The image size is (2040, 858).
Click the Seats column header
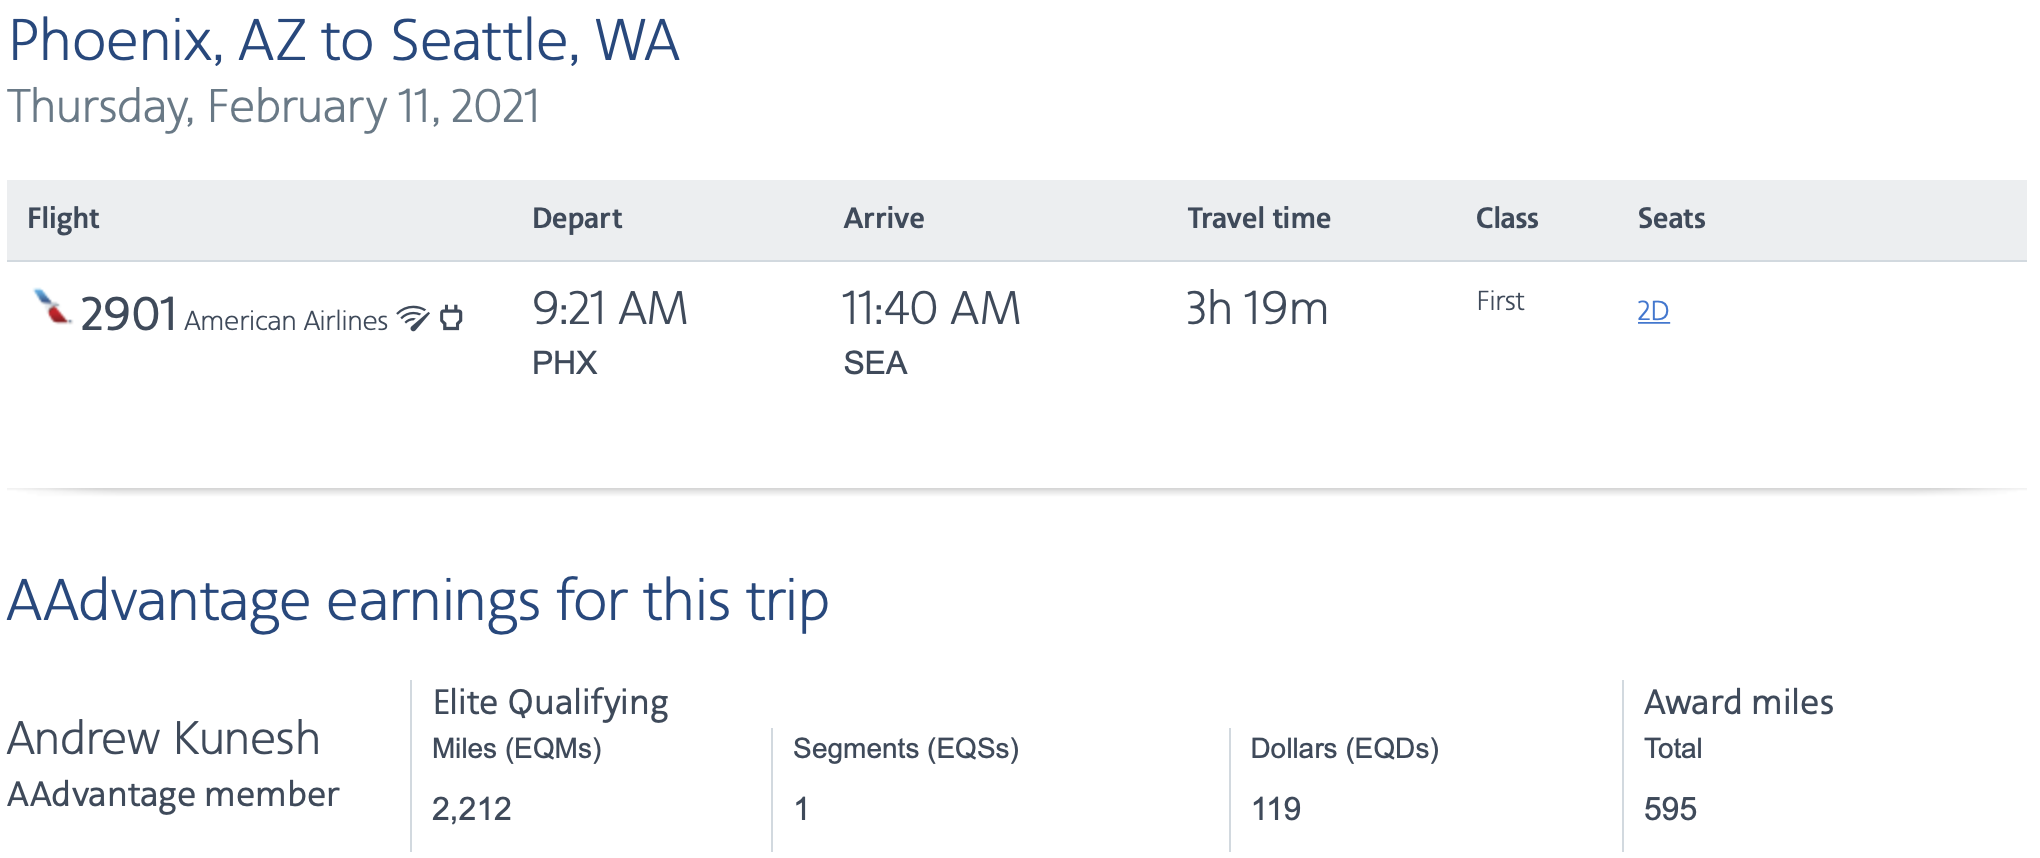click(1670, 218)
